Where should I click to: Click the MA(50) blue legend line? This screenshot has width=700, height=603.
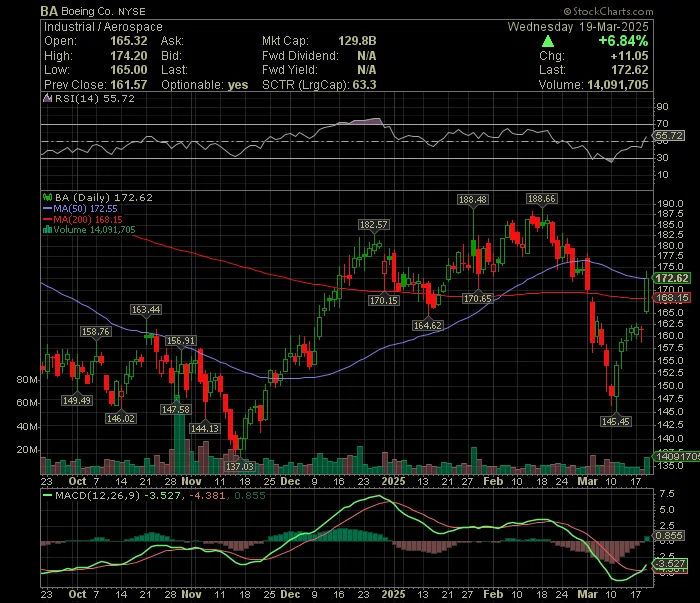tap(47, 208)
